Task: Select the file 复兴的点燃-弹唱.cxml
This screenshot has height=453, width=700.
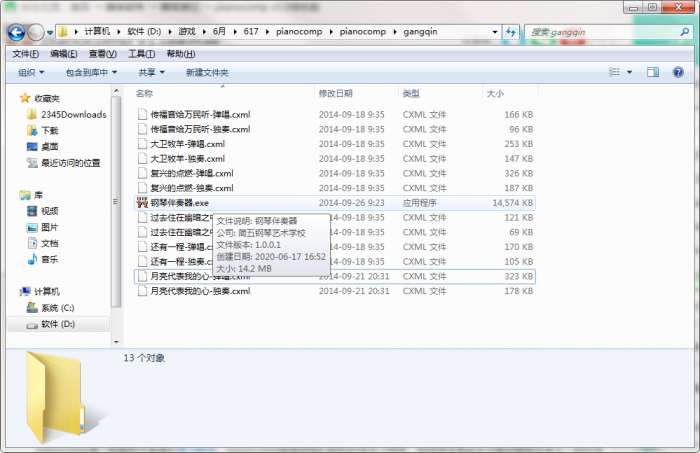Action: [192, 174]
